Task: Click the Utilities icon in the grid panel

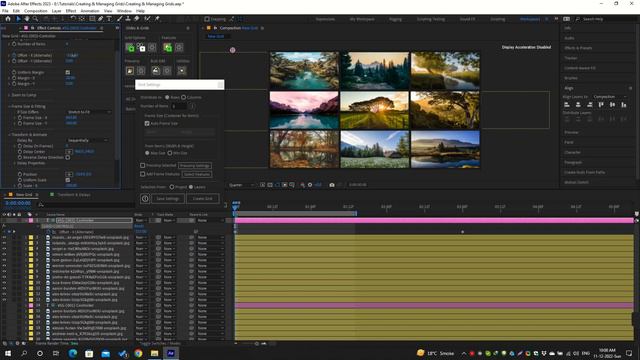Action: point(182,71)
